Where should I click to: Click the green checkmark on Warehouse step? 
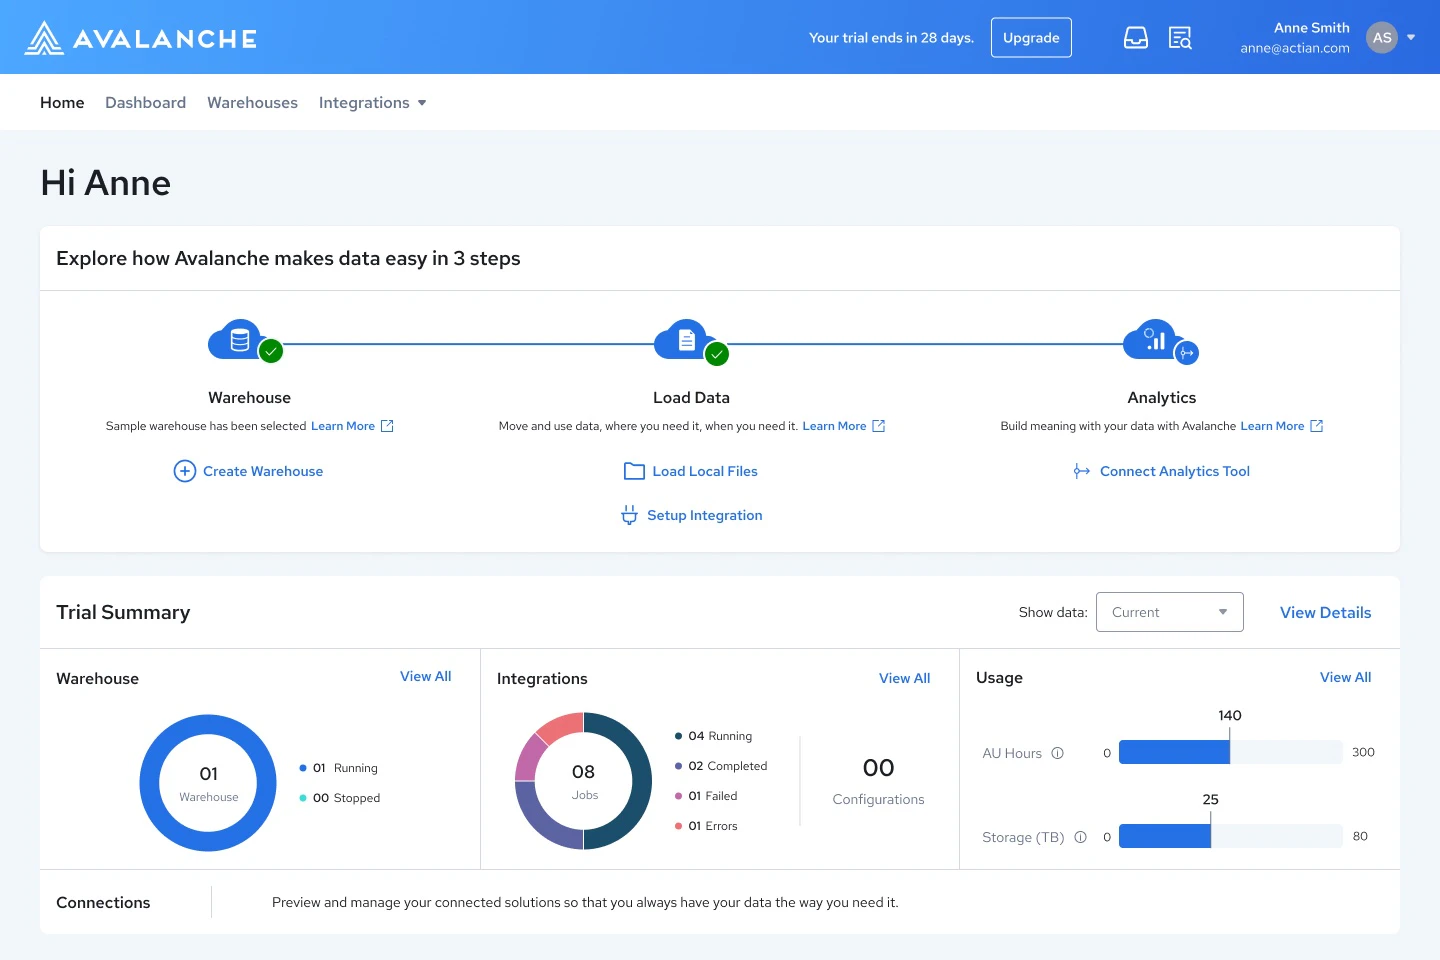(271, 351)
